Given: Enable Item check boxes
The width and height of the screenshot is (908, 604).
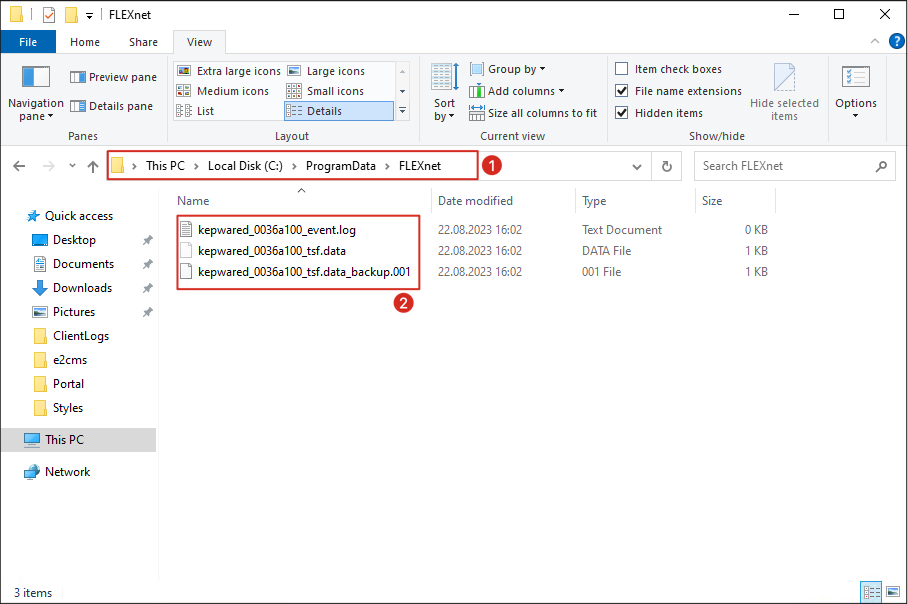Looking at the screenshot, I should [x=621, y=69].
